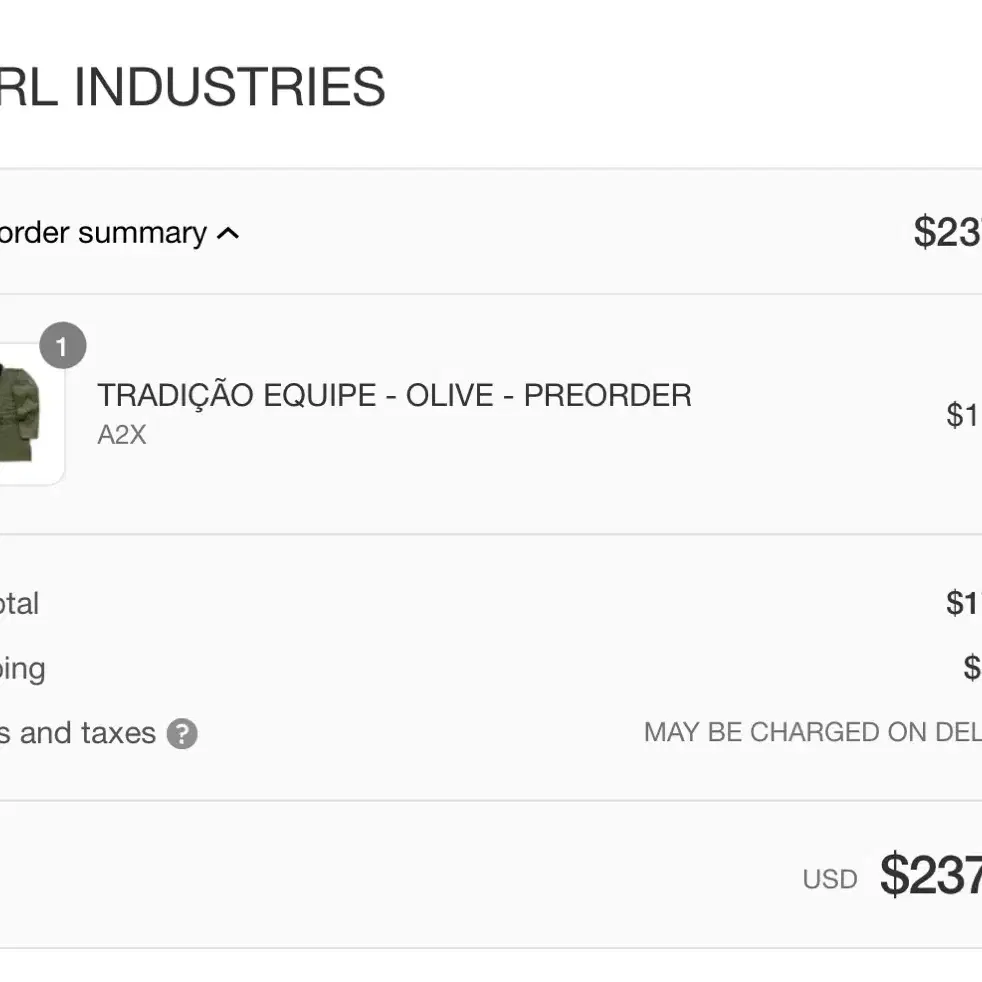This screenshot has width=982, height=982.
Task: Open the duties and taxes help icon
Action: (x=182, y=733)
